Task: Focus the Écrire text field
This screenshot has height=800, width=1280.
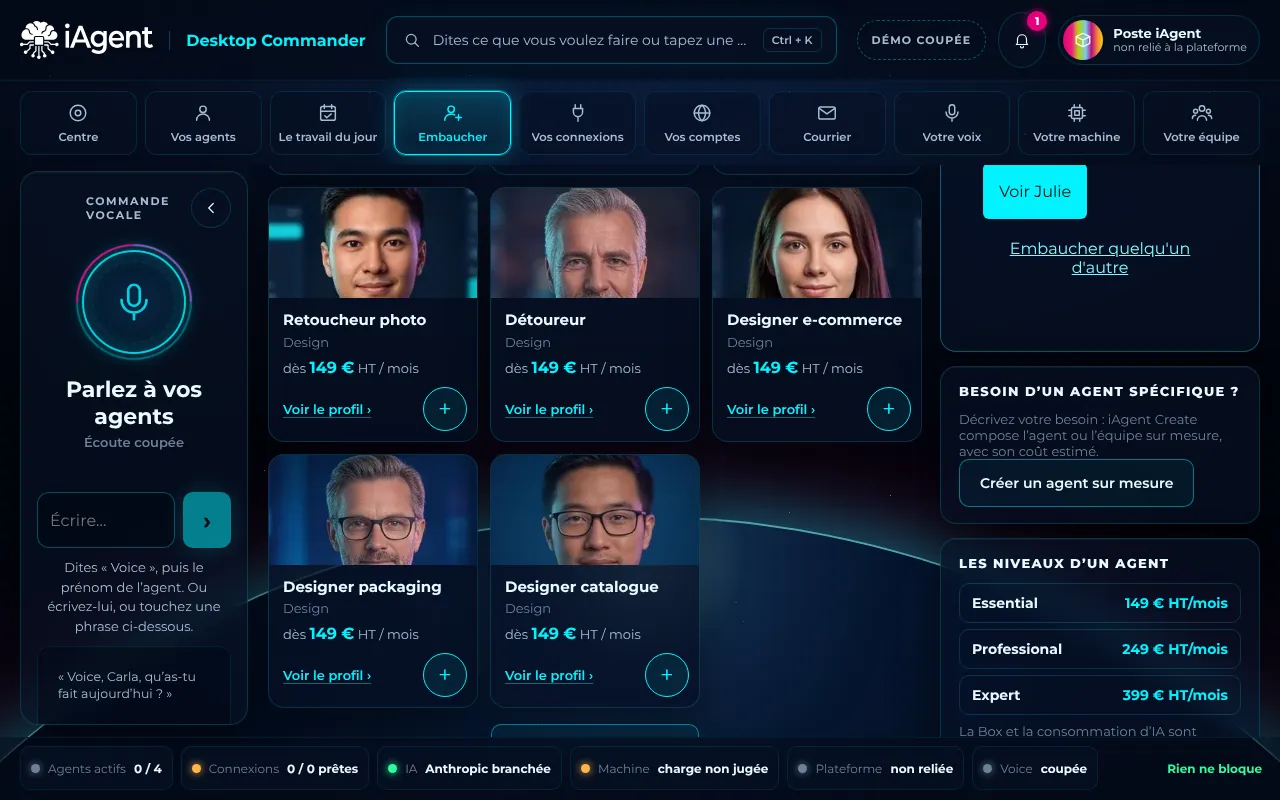Action: coord(106,520)
